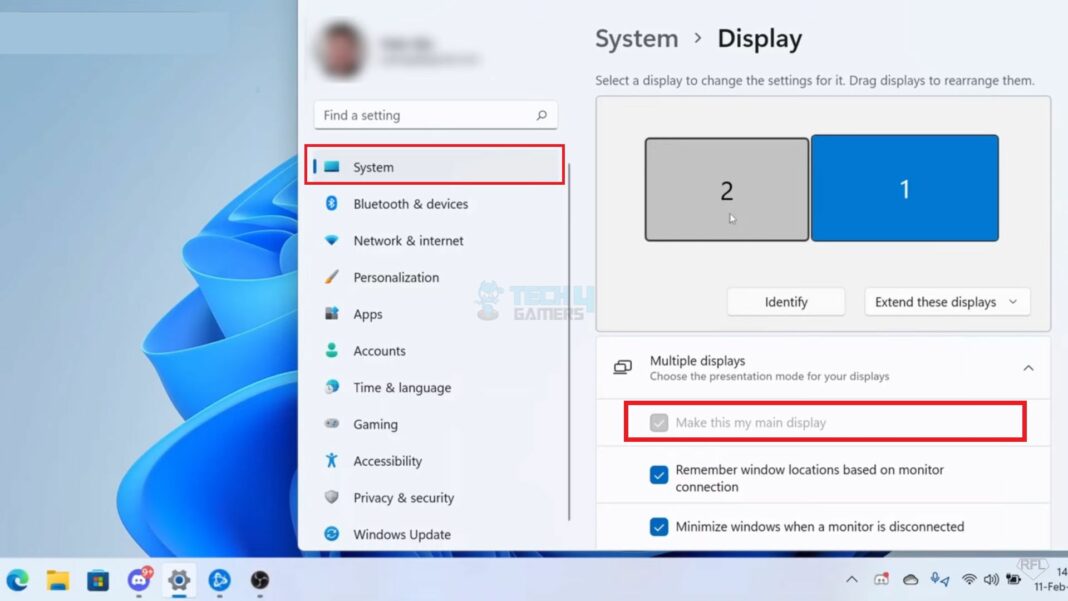The image size is (1068, 601).
Task: Select monitor 2 in the display diagram
Action: pos(726,188)
